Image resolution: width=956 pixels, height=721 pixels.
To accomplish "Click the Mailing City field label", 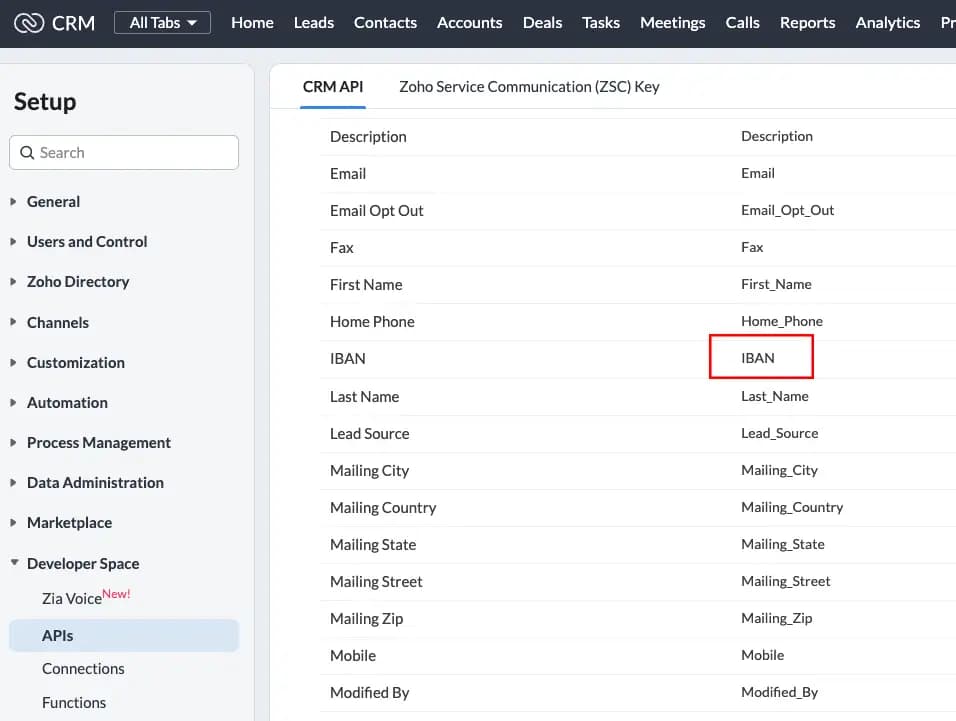I will point(369,471).
